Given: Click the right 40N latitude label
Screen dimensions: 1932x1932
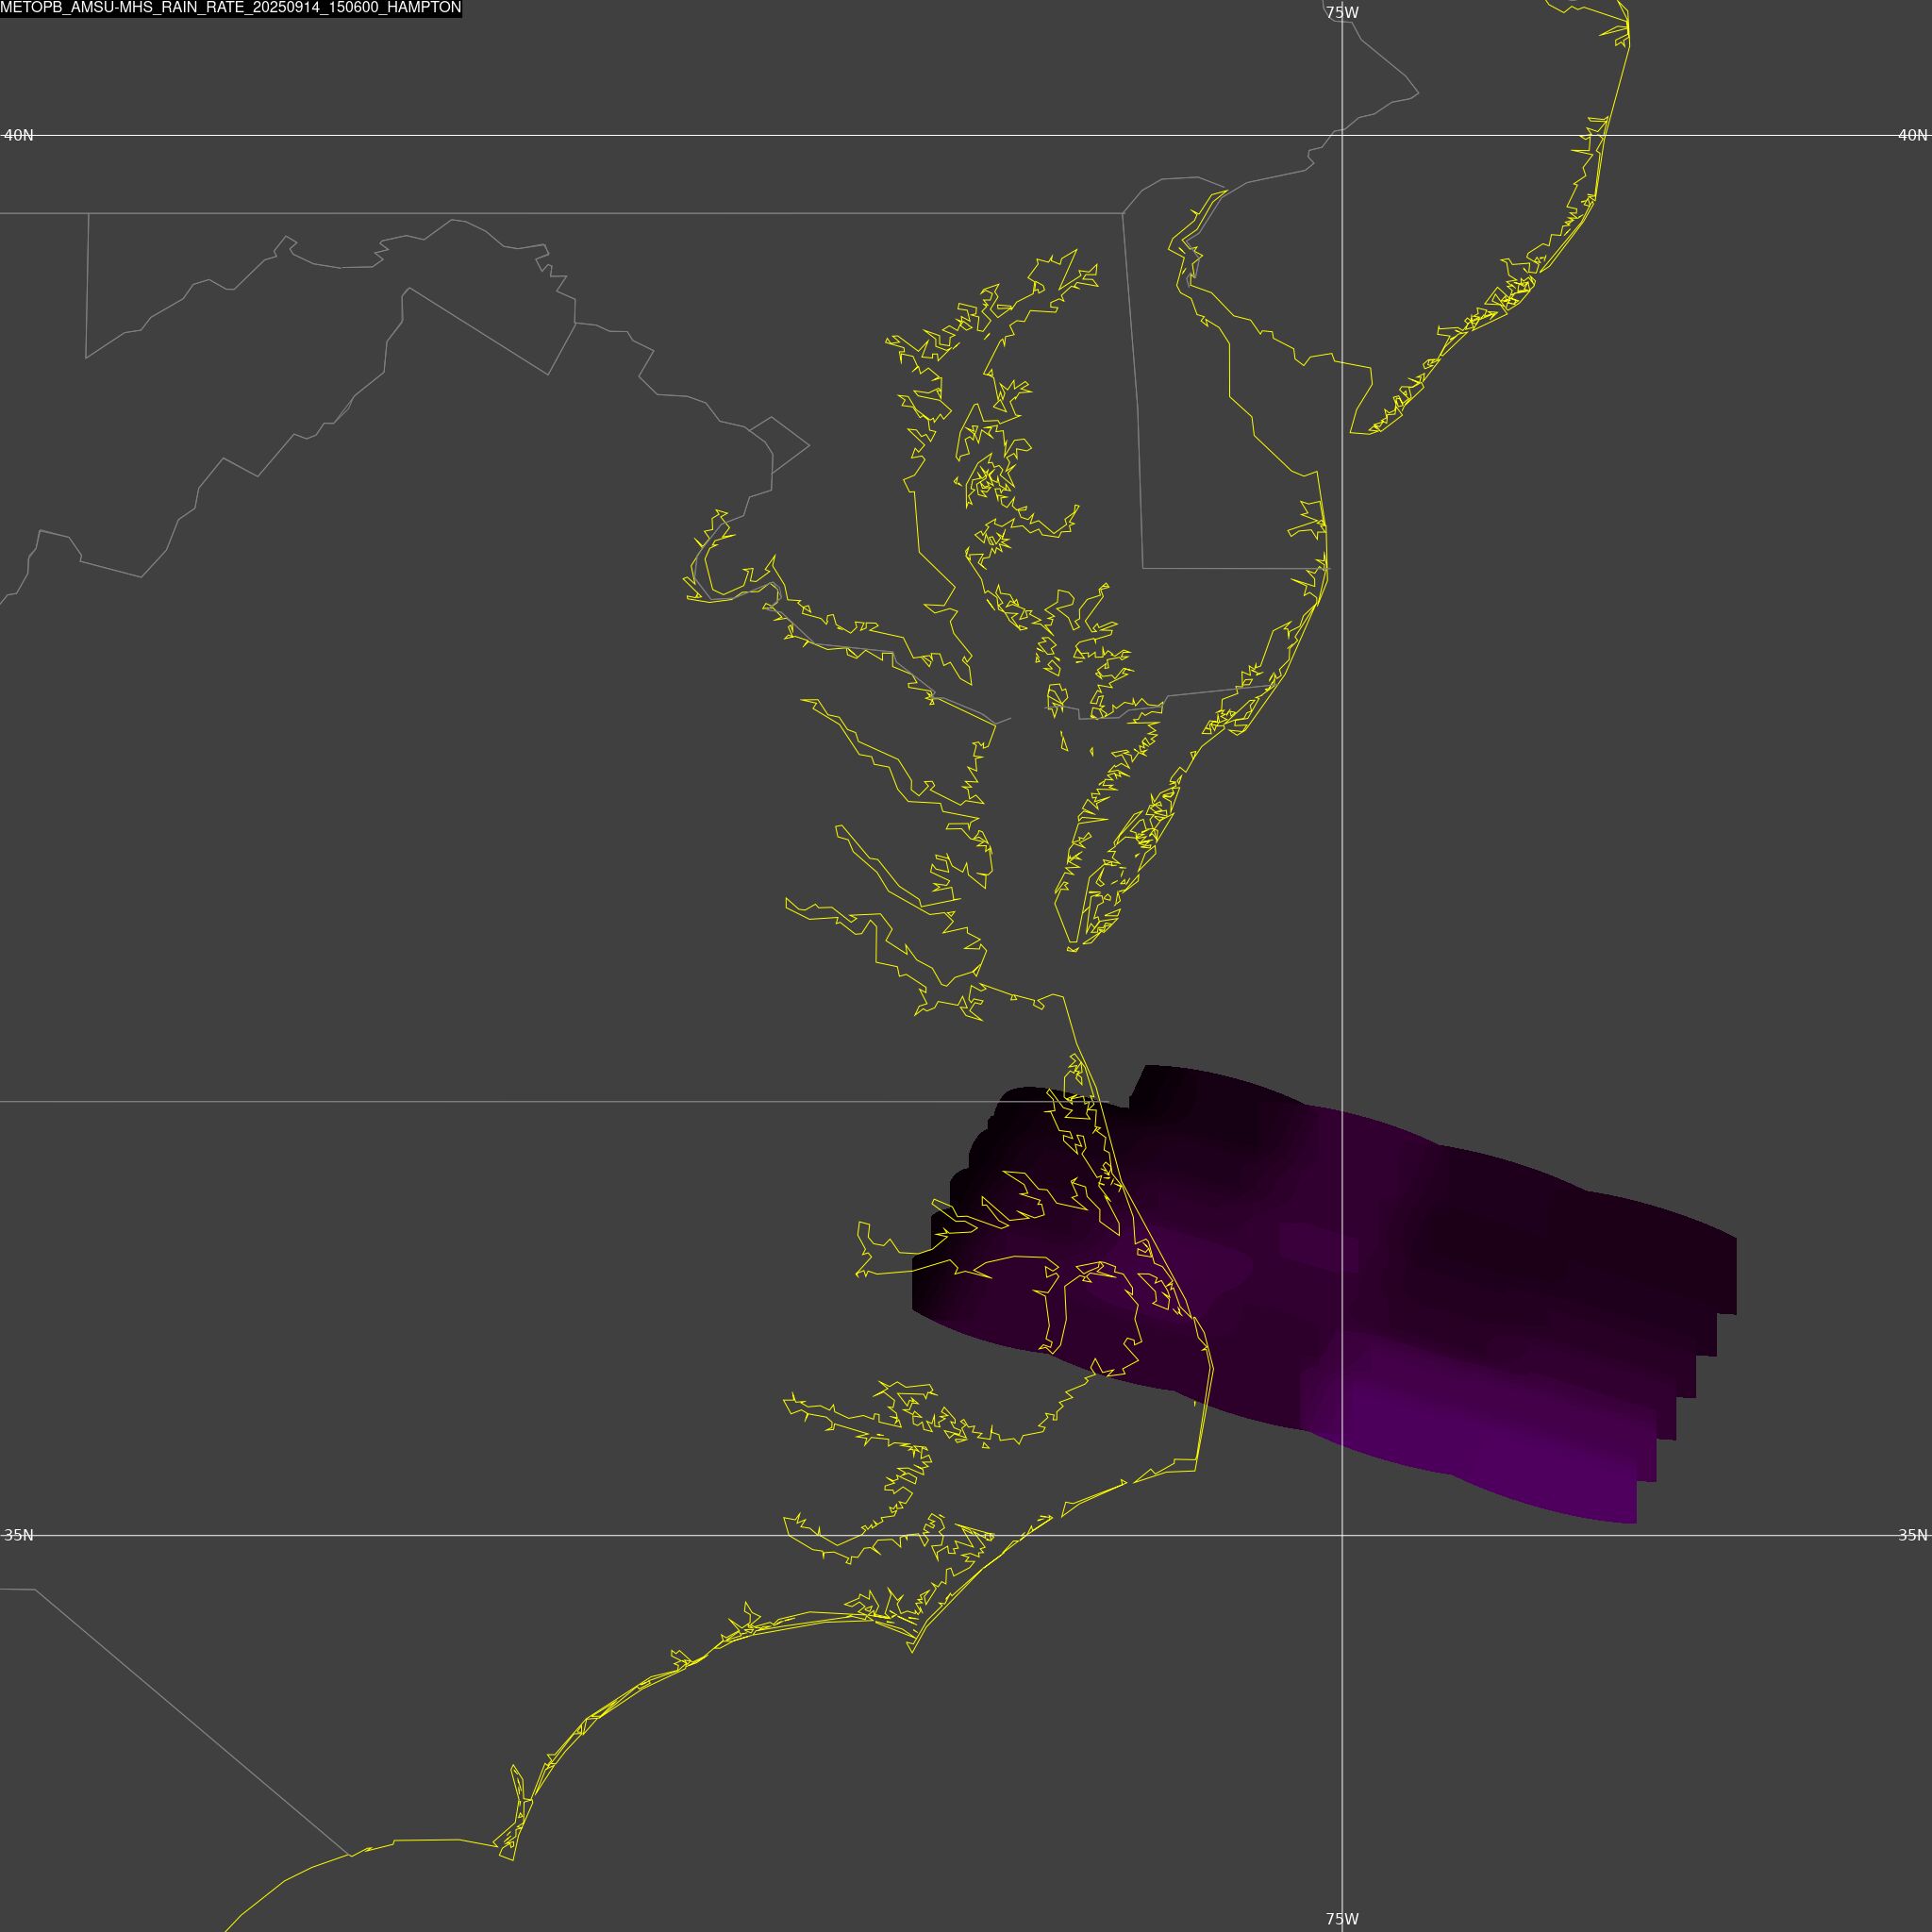Looking at the screenshot, I should pyautogui.click(x=1912, y=135).
